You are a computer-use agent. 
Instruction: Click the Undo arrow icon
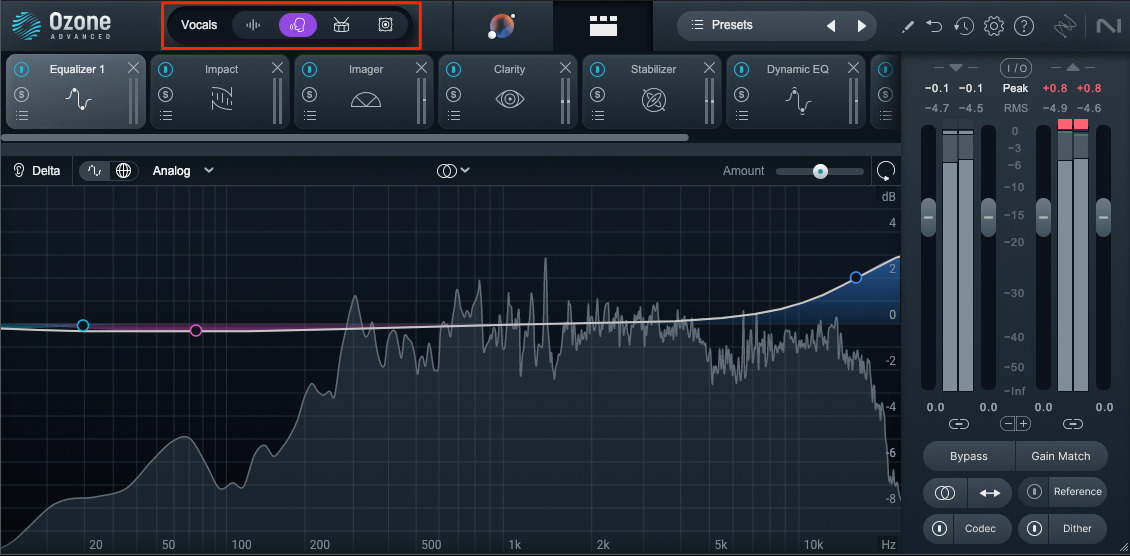click(x=935, y=27)
